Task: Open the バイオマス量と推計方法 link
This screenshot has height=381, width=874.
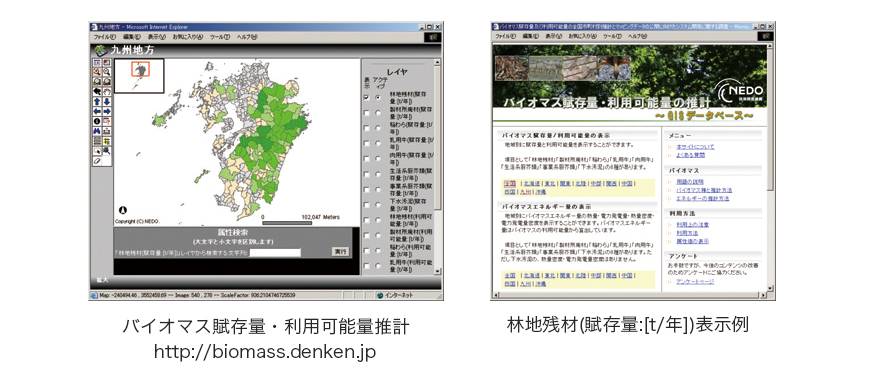Action: [x=705, y=190]
